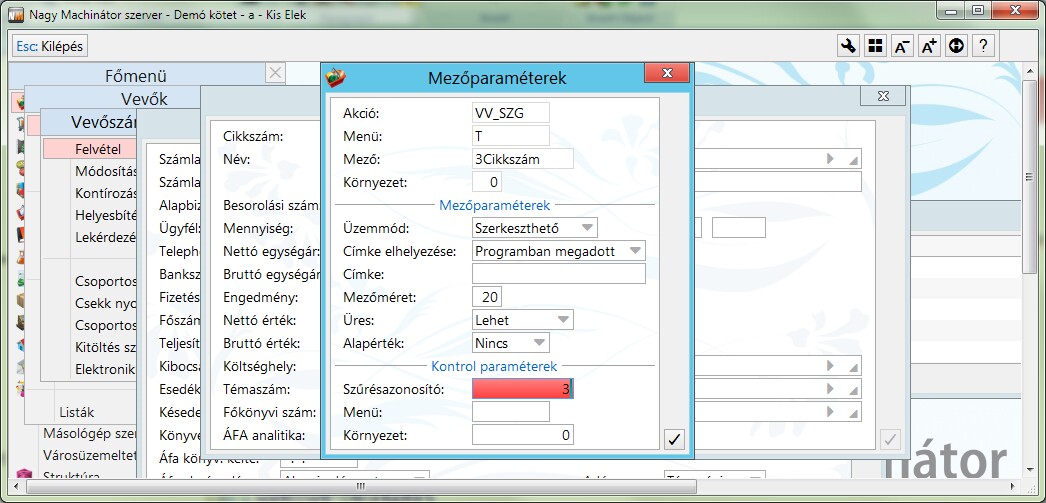Click the vertical scrollbar up arrow
1046x503 pixels.
1029,70
